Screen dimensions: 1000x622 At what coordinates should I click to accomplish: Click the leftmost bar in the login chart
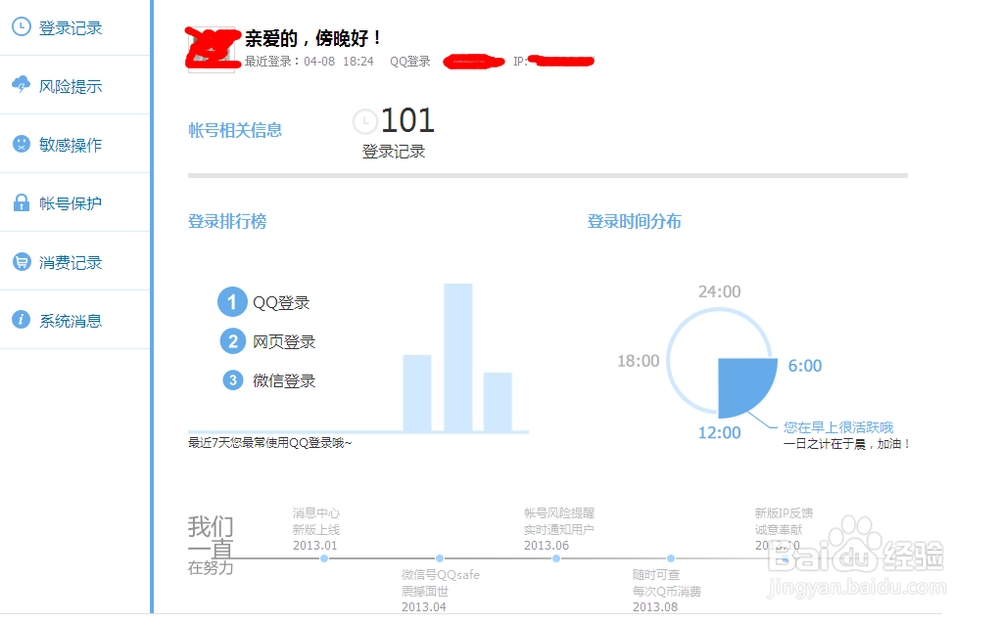coord(417,393)
